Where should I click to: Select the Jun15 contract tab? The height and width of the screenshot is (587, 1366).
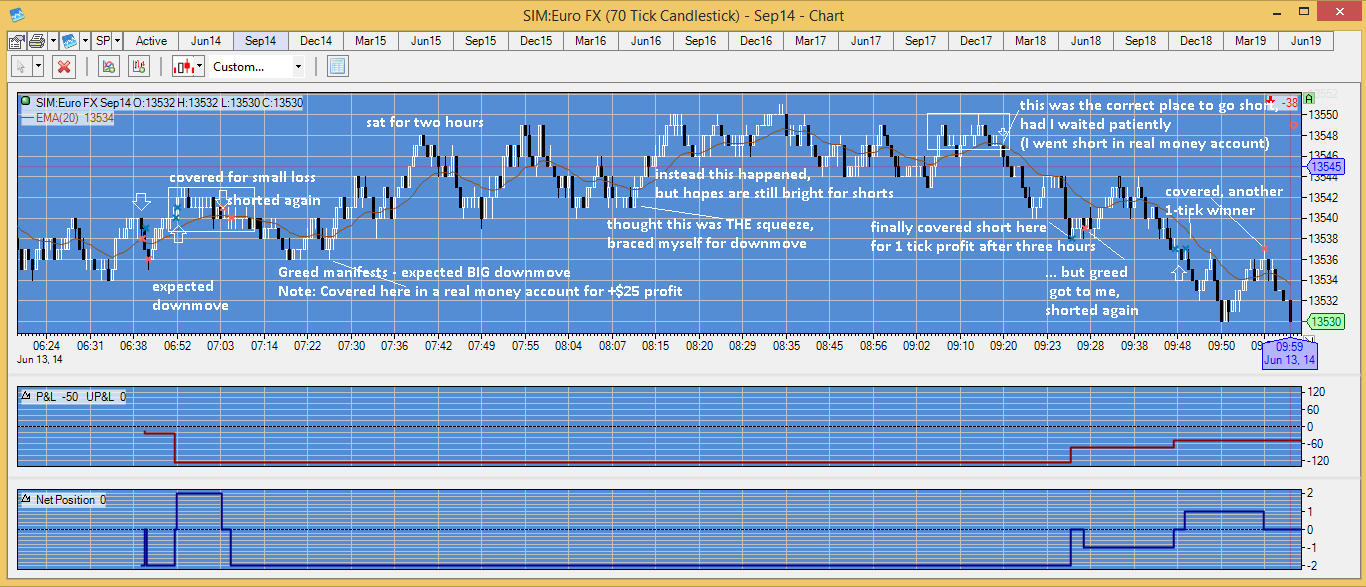coord(426,41)
